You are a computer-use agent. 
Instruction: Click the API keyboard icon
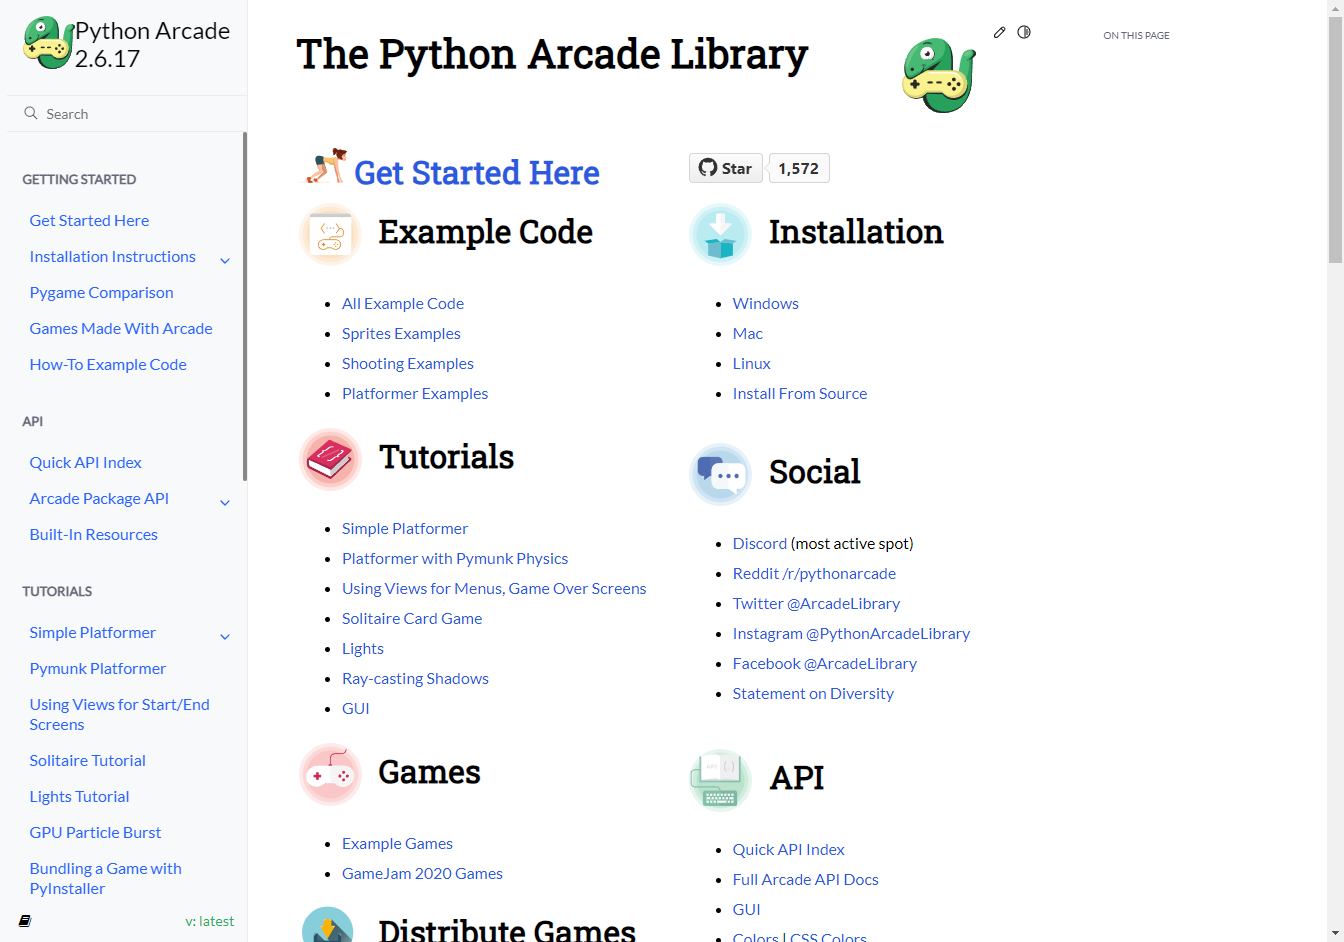pyautogui.click(x=720, y=780)
